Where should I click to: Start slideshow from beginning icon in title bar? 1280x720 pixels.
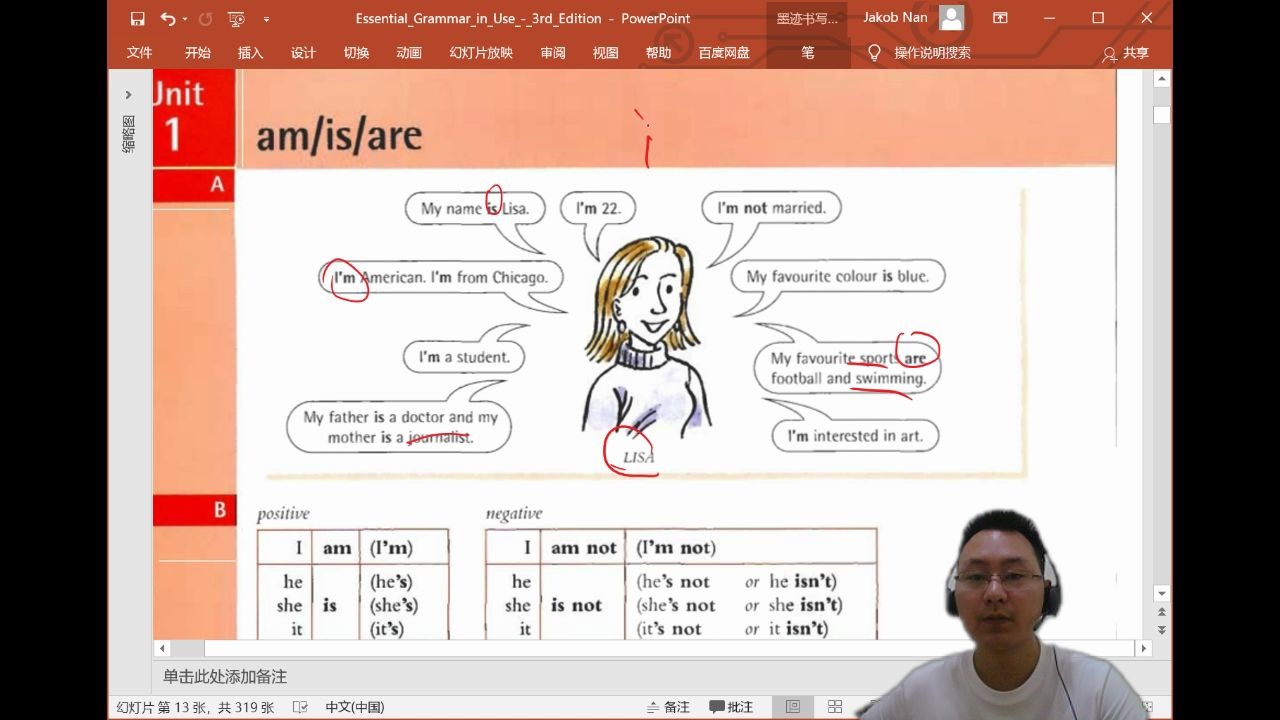pyautogui.click(x=236, y=18)
